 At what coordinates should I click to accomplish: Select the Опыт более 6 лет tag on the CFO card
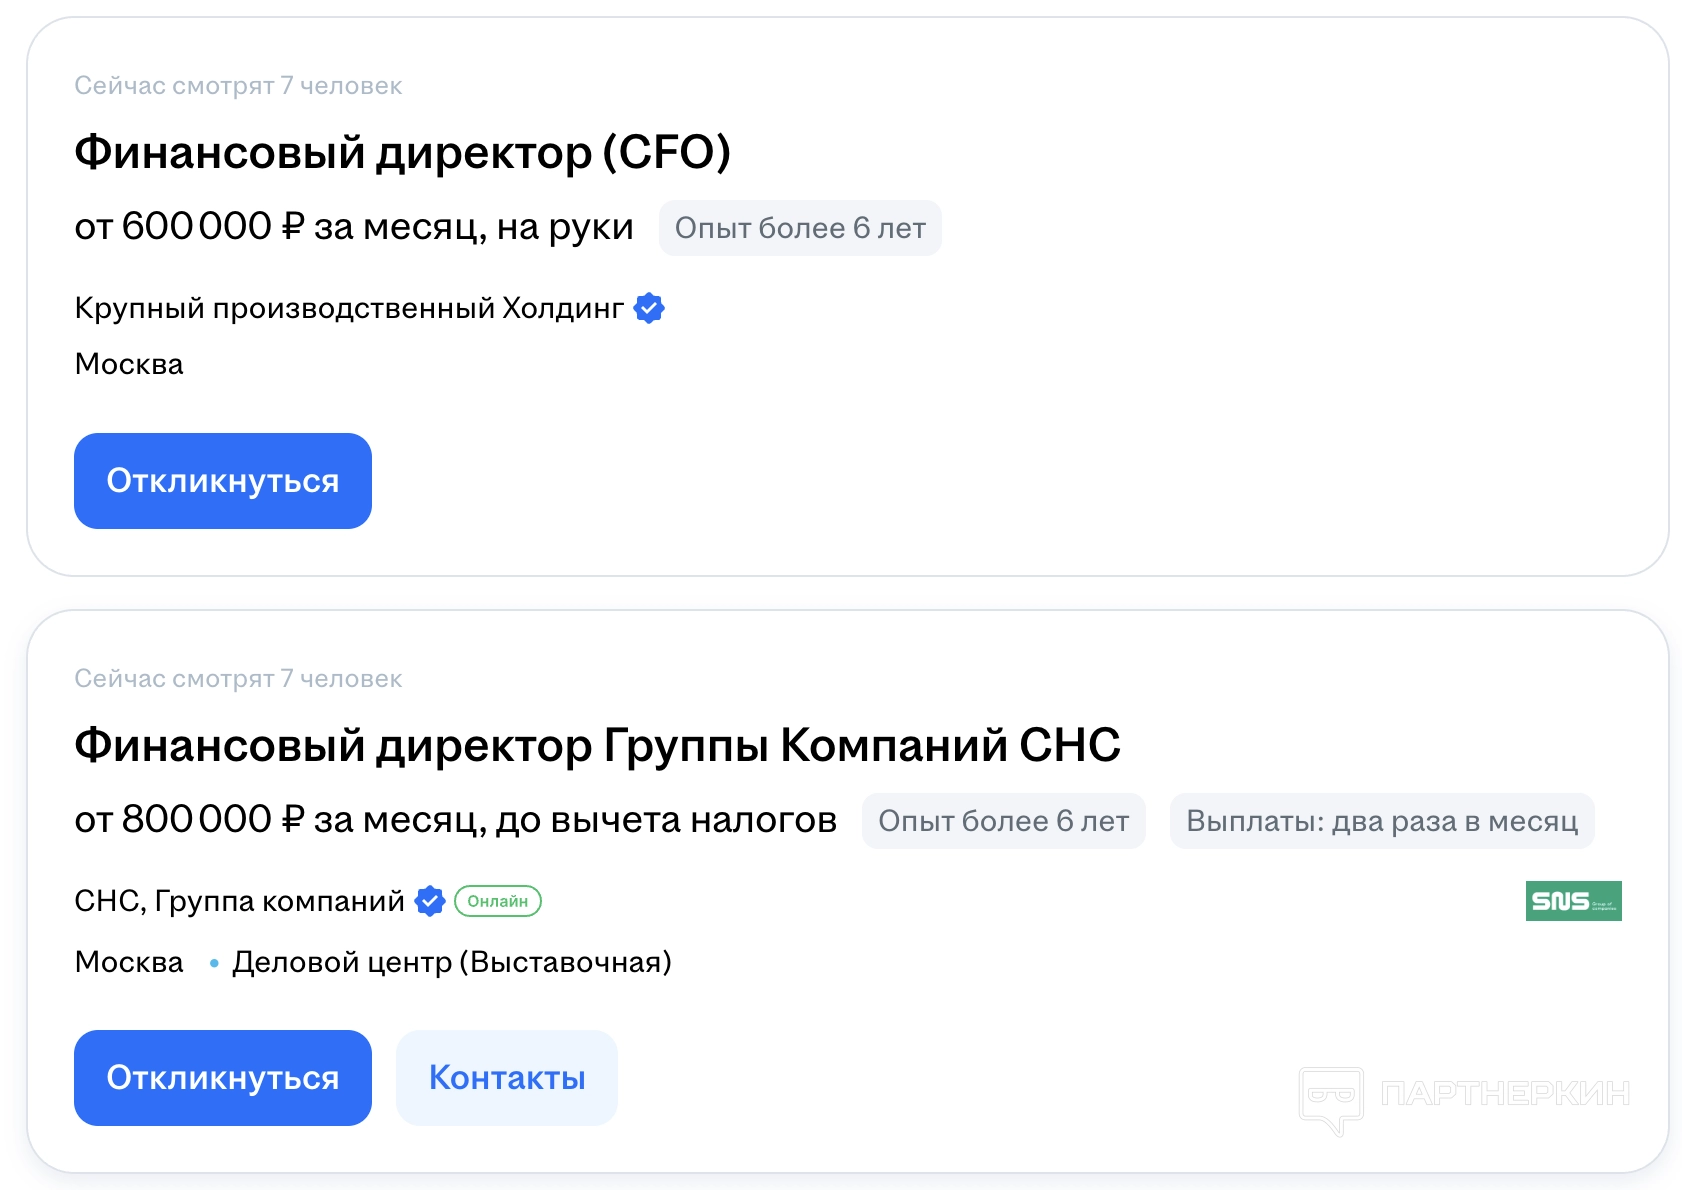click(x=800, y=228)
